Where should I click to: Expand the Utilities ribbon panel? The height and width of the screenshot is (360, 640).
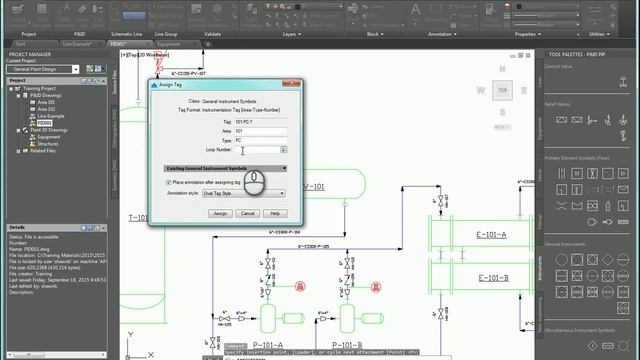pos(599,34)
